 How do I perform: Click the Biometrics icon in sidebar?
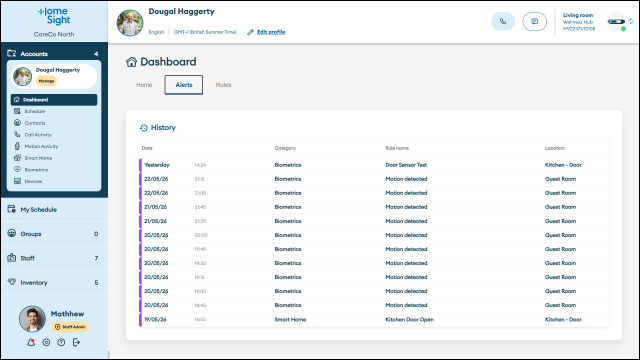tap(17, 169)
